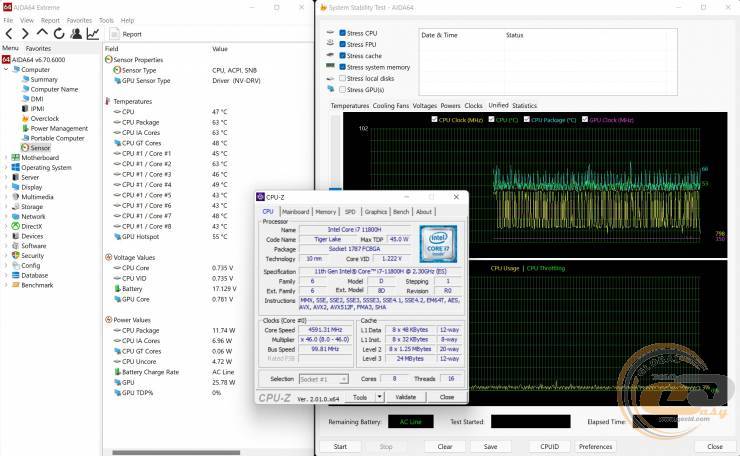Open the AIDA64 Tools menu
740x456 pixels.
[x=106, y=20]
